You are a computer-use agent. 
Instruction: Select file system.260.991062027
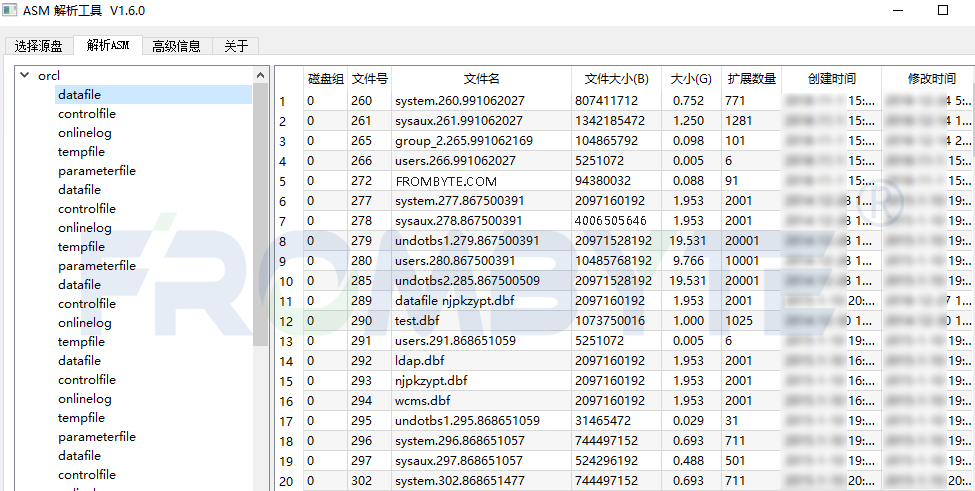pyautogui.click(x=482, y=101)
